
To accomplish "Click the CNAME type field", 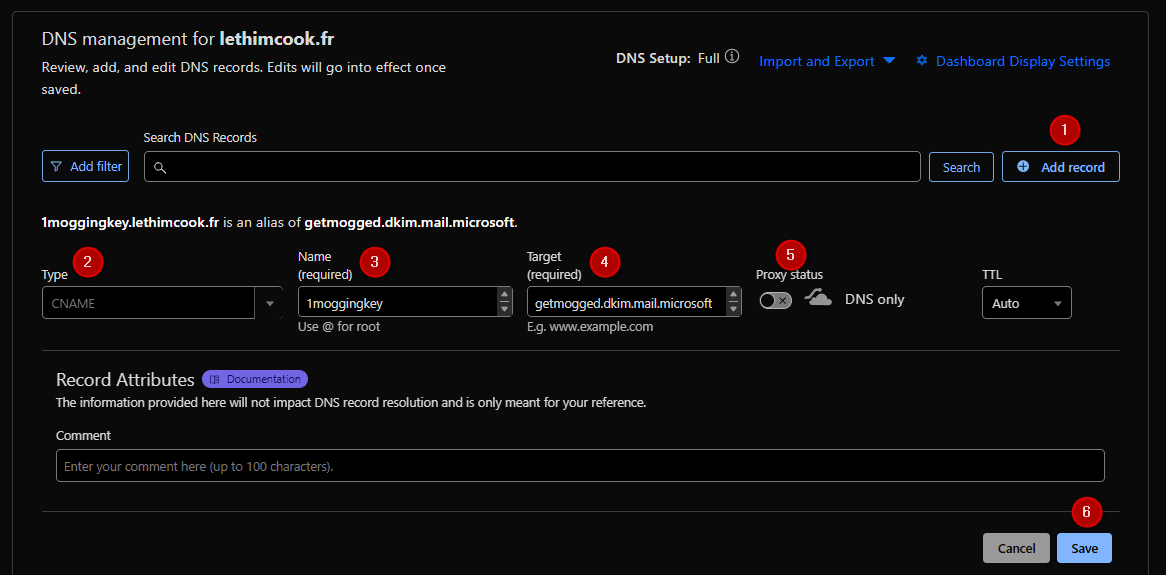I will (x=149, y=303).
